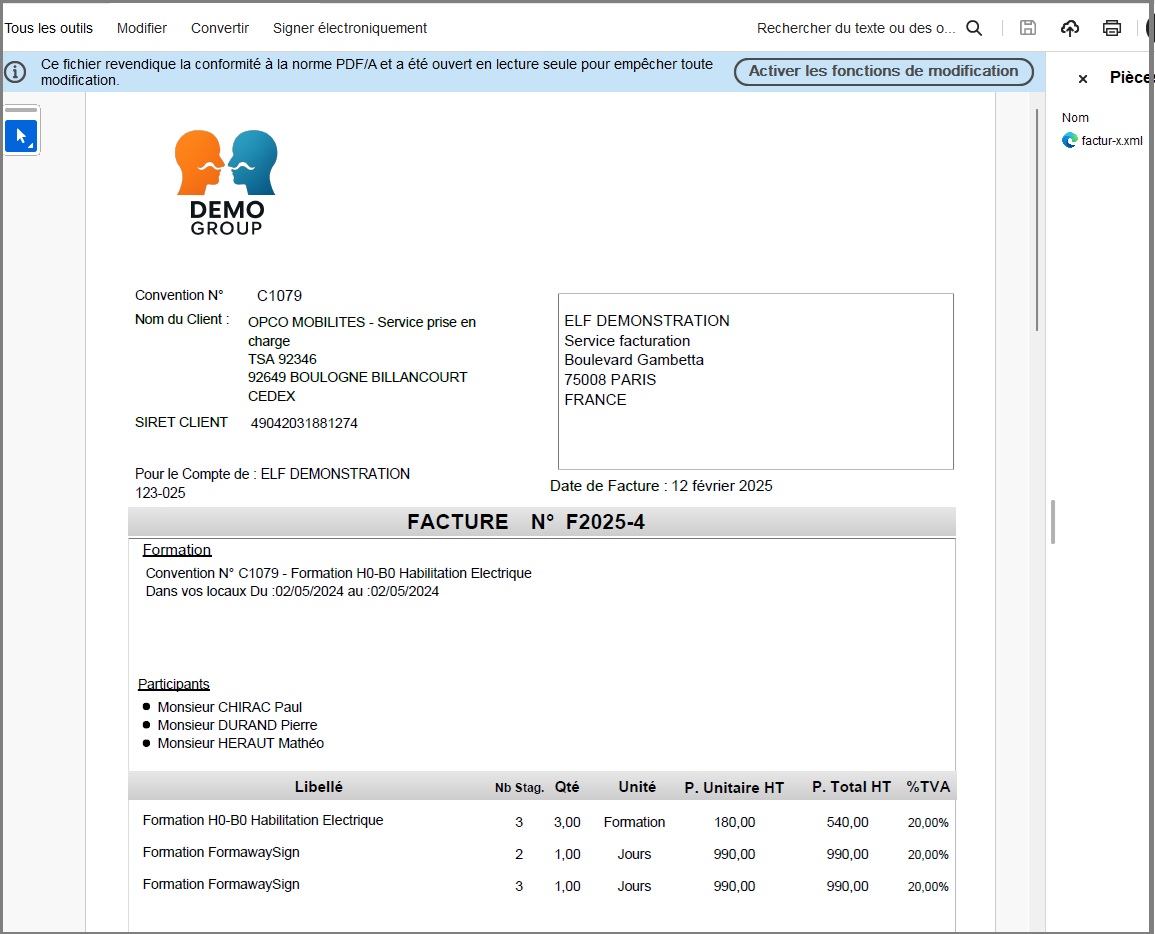Open the Tous les outils menu
The width and height of the screenshot is (1155, 934).
coord(49,28)
